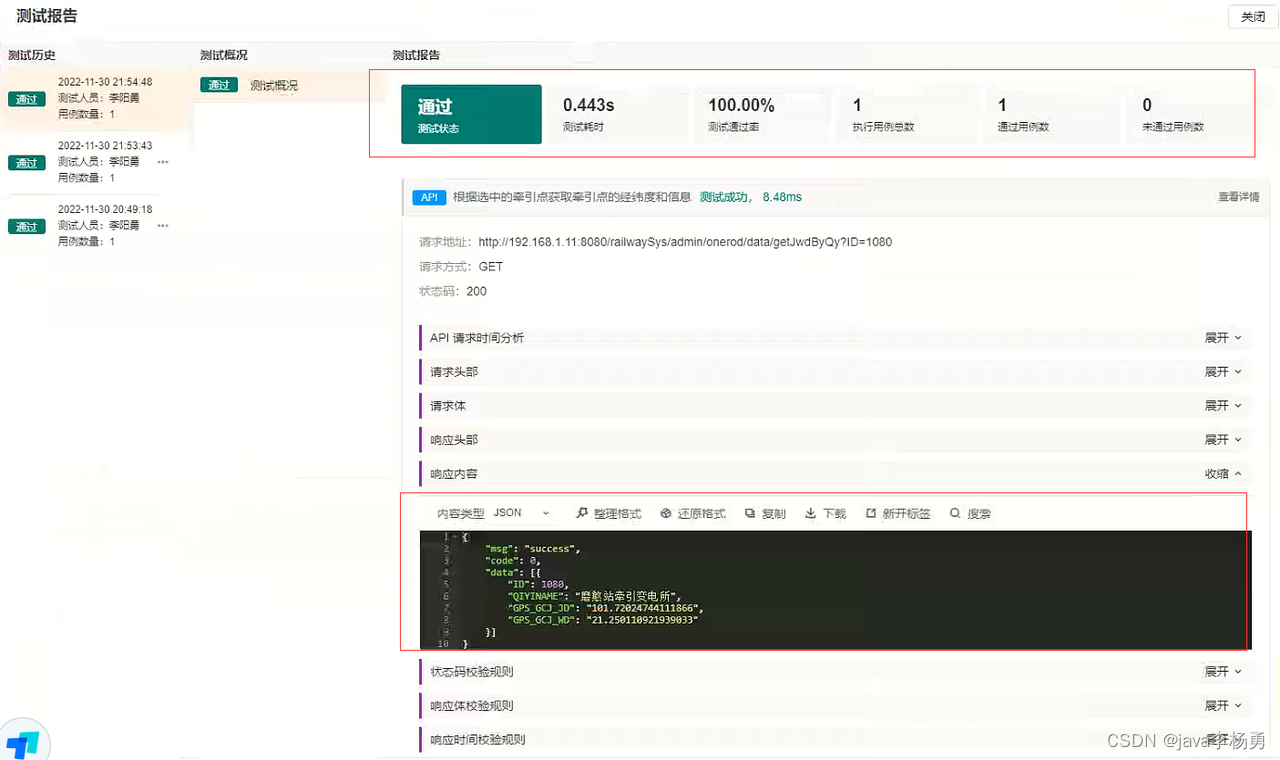Click the API badge on test result
1280x760 pixels.
tap(429, 198)
